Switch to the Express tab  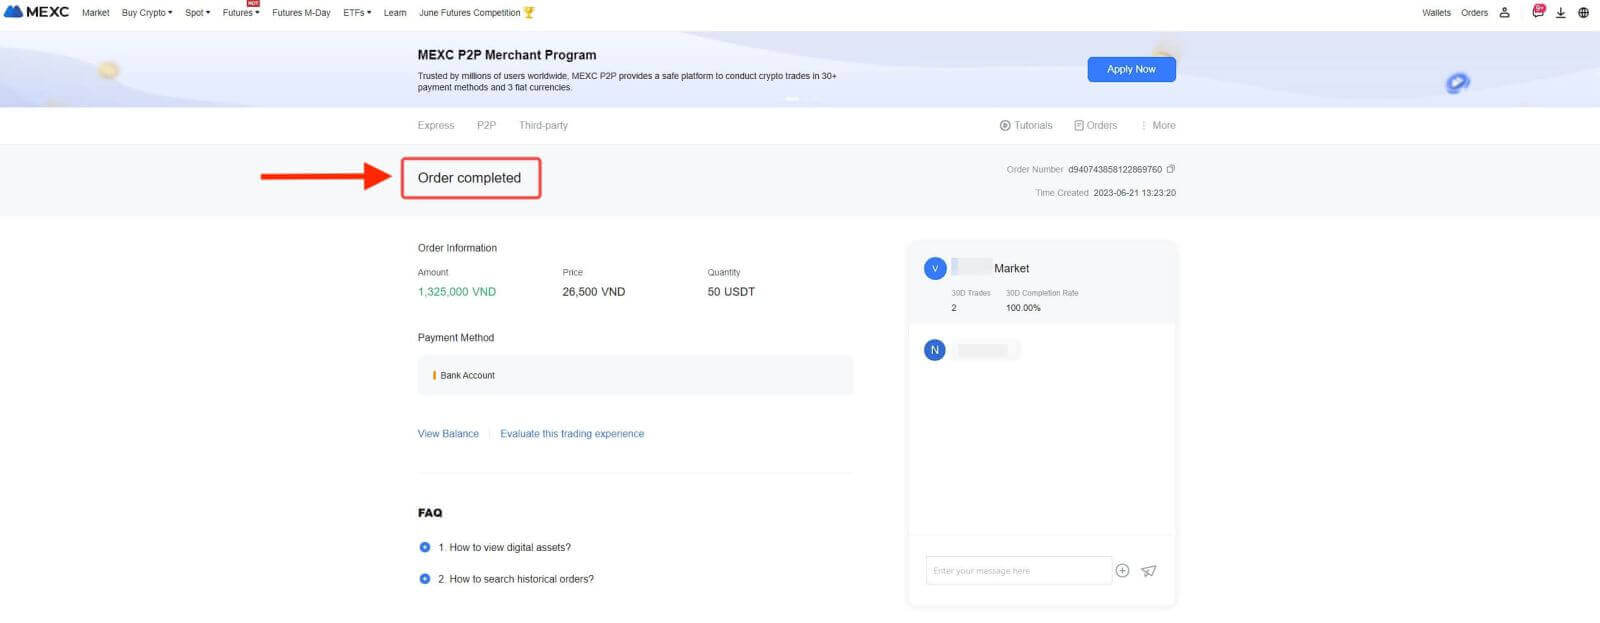[x=436, y=125]
